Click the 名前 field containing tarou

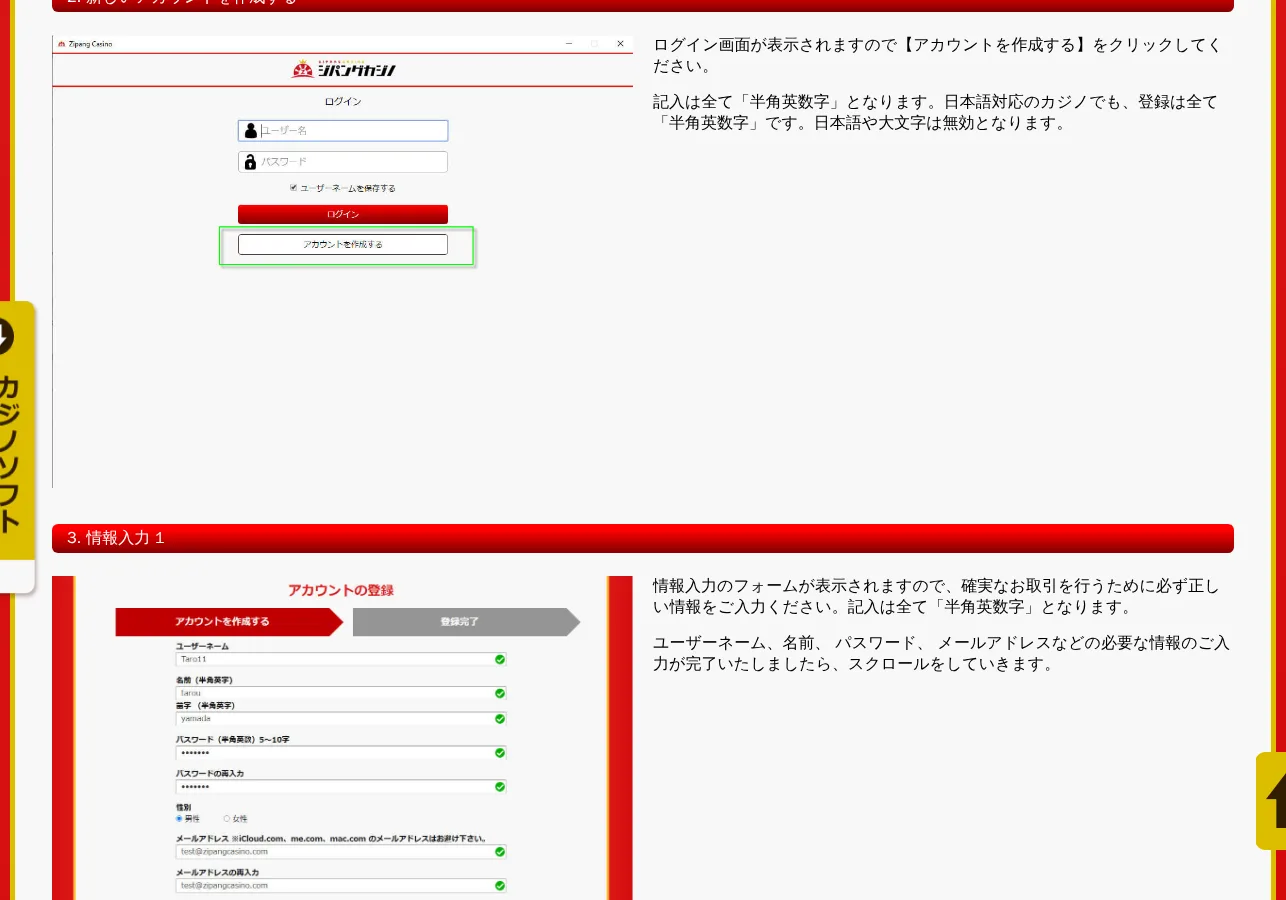click(x=341, y=693)
